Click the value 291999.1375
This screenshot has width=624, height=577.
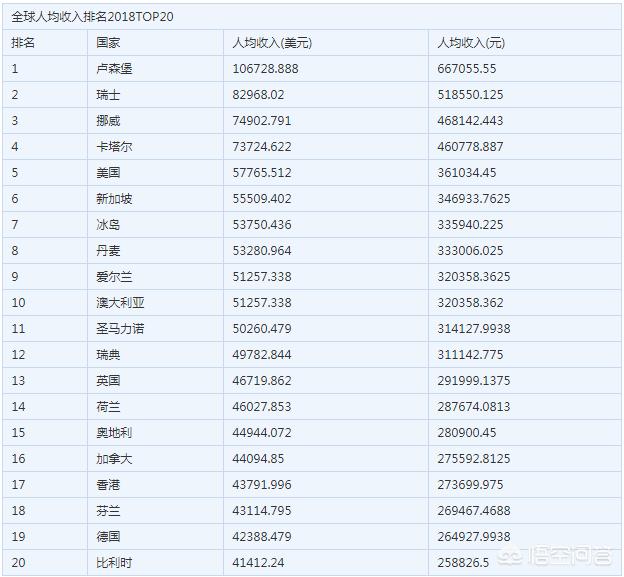(x=474, y=380)
